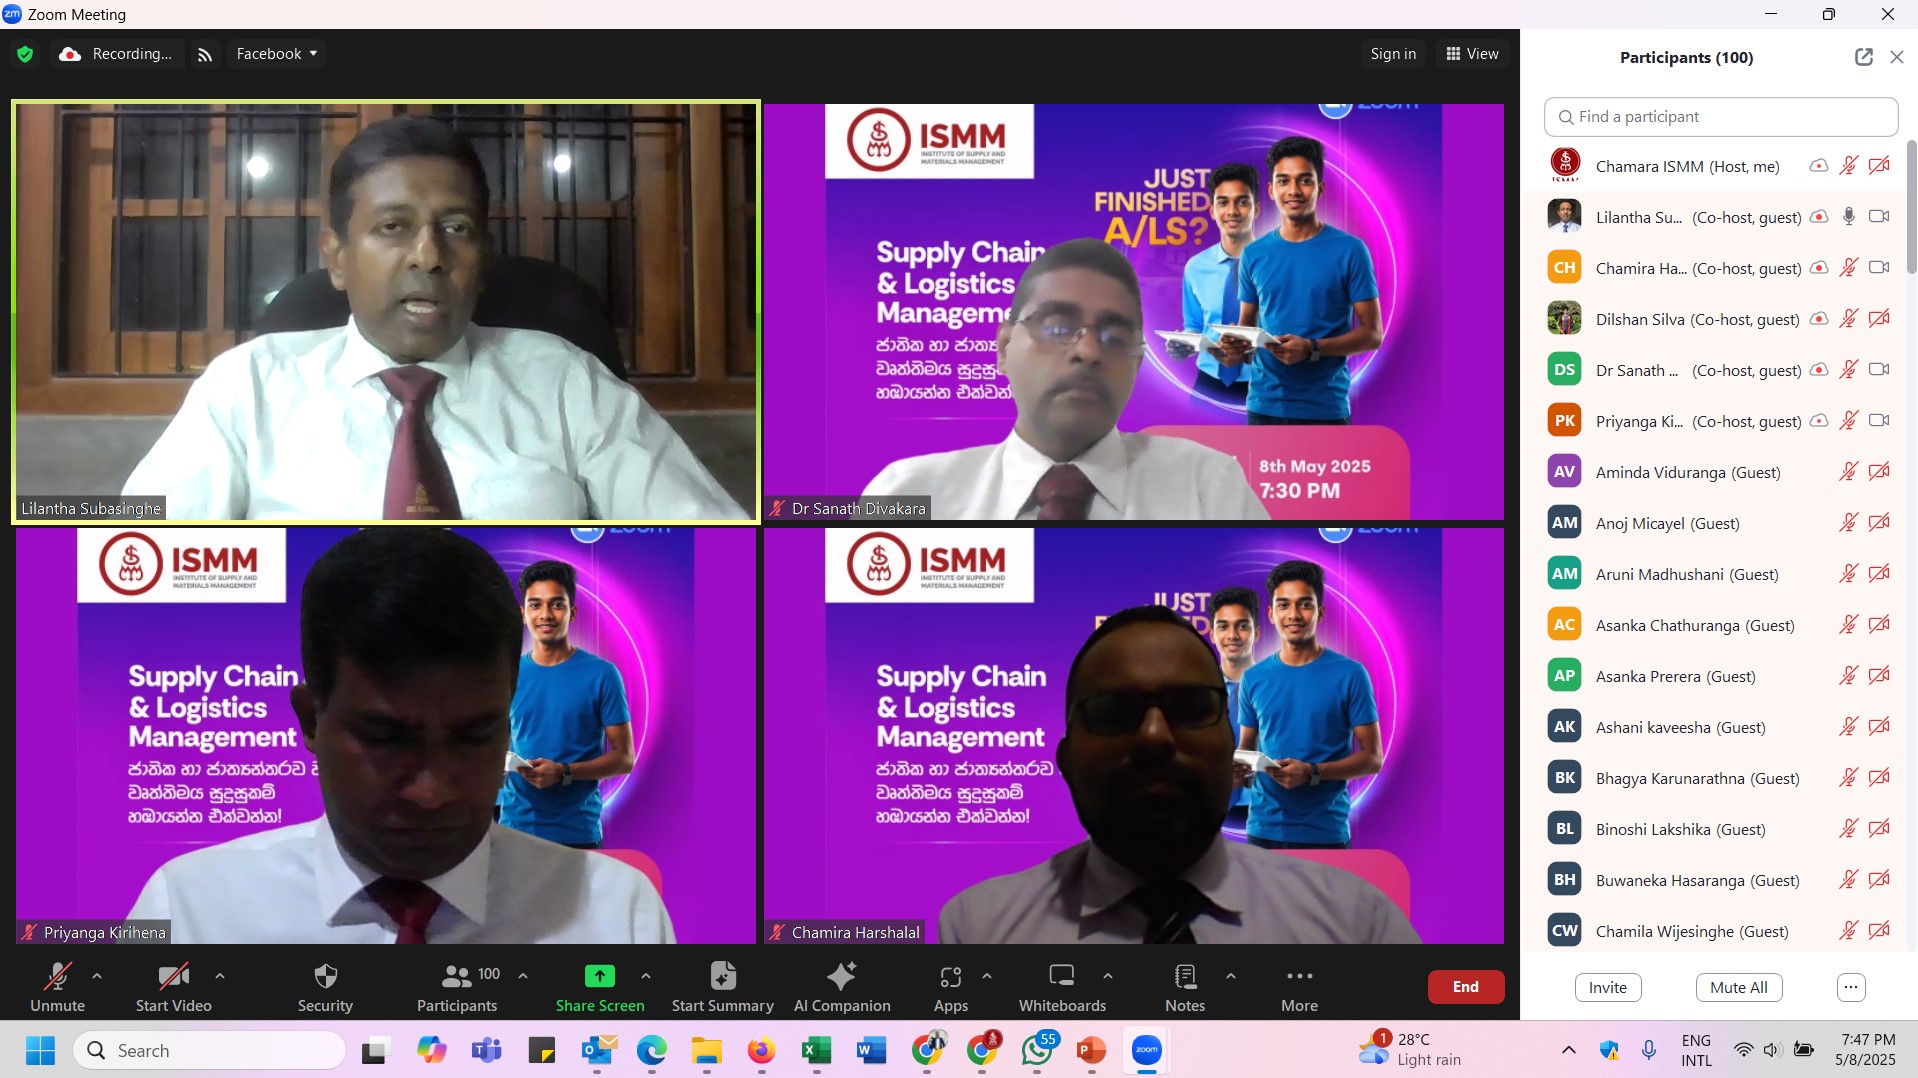The height and width of the screenshot is (1078, 1918).
Task: Start Video from the meeting toolbar
Action: coord(174,986)
